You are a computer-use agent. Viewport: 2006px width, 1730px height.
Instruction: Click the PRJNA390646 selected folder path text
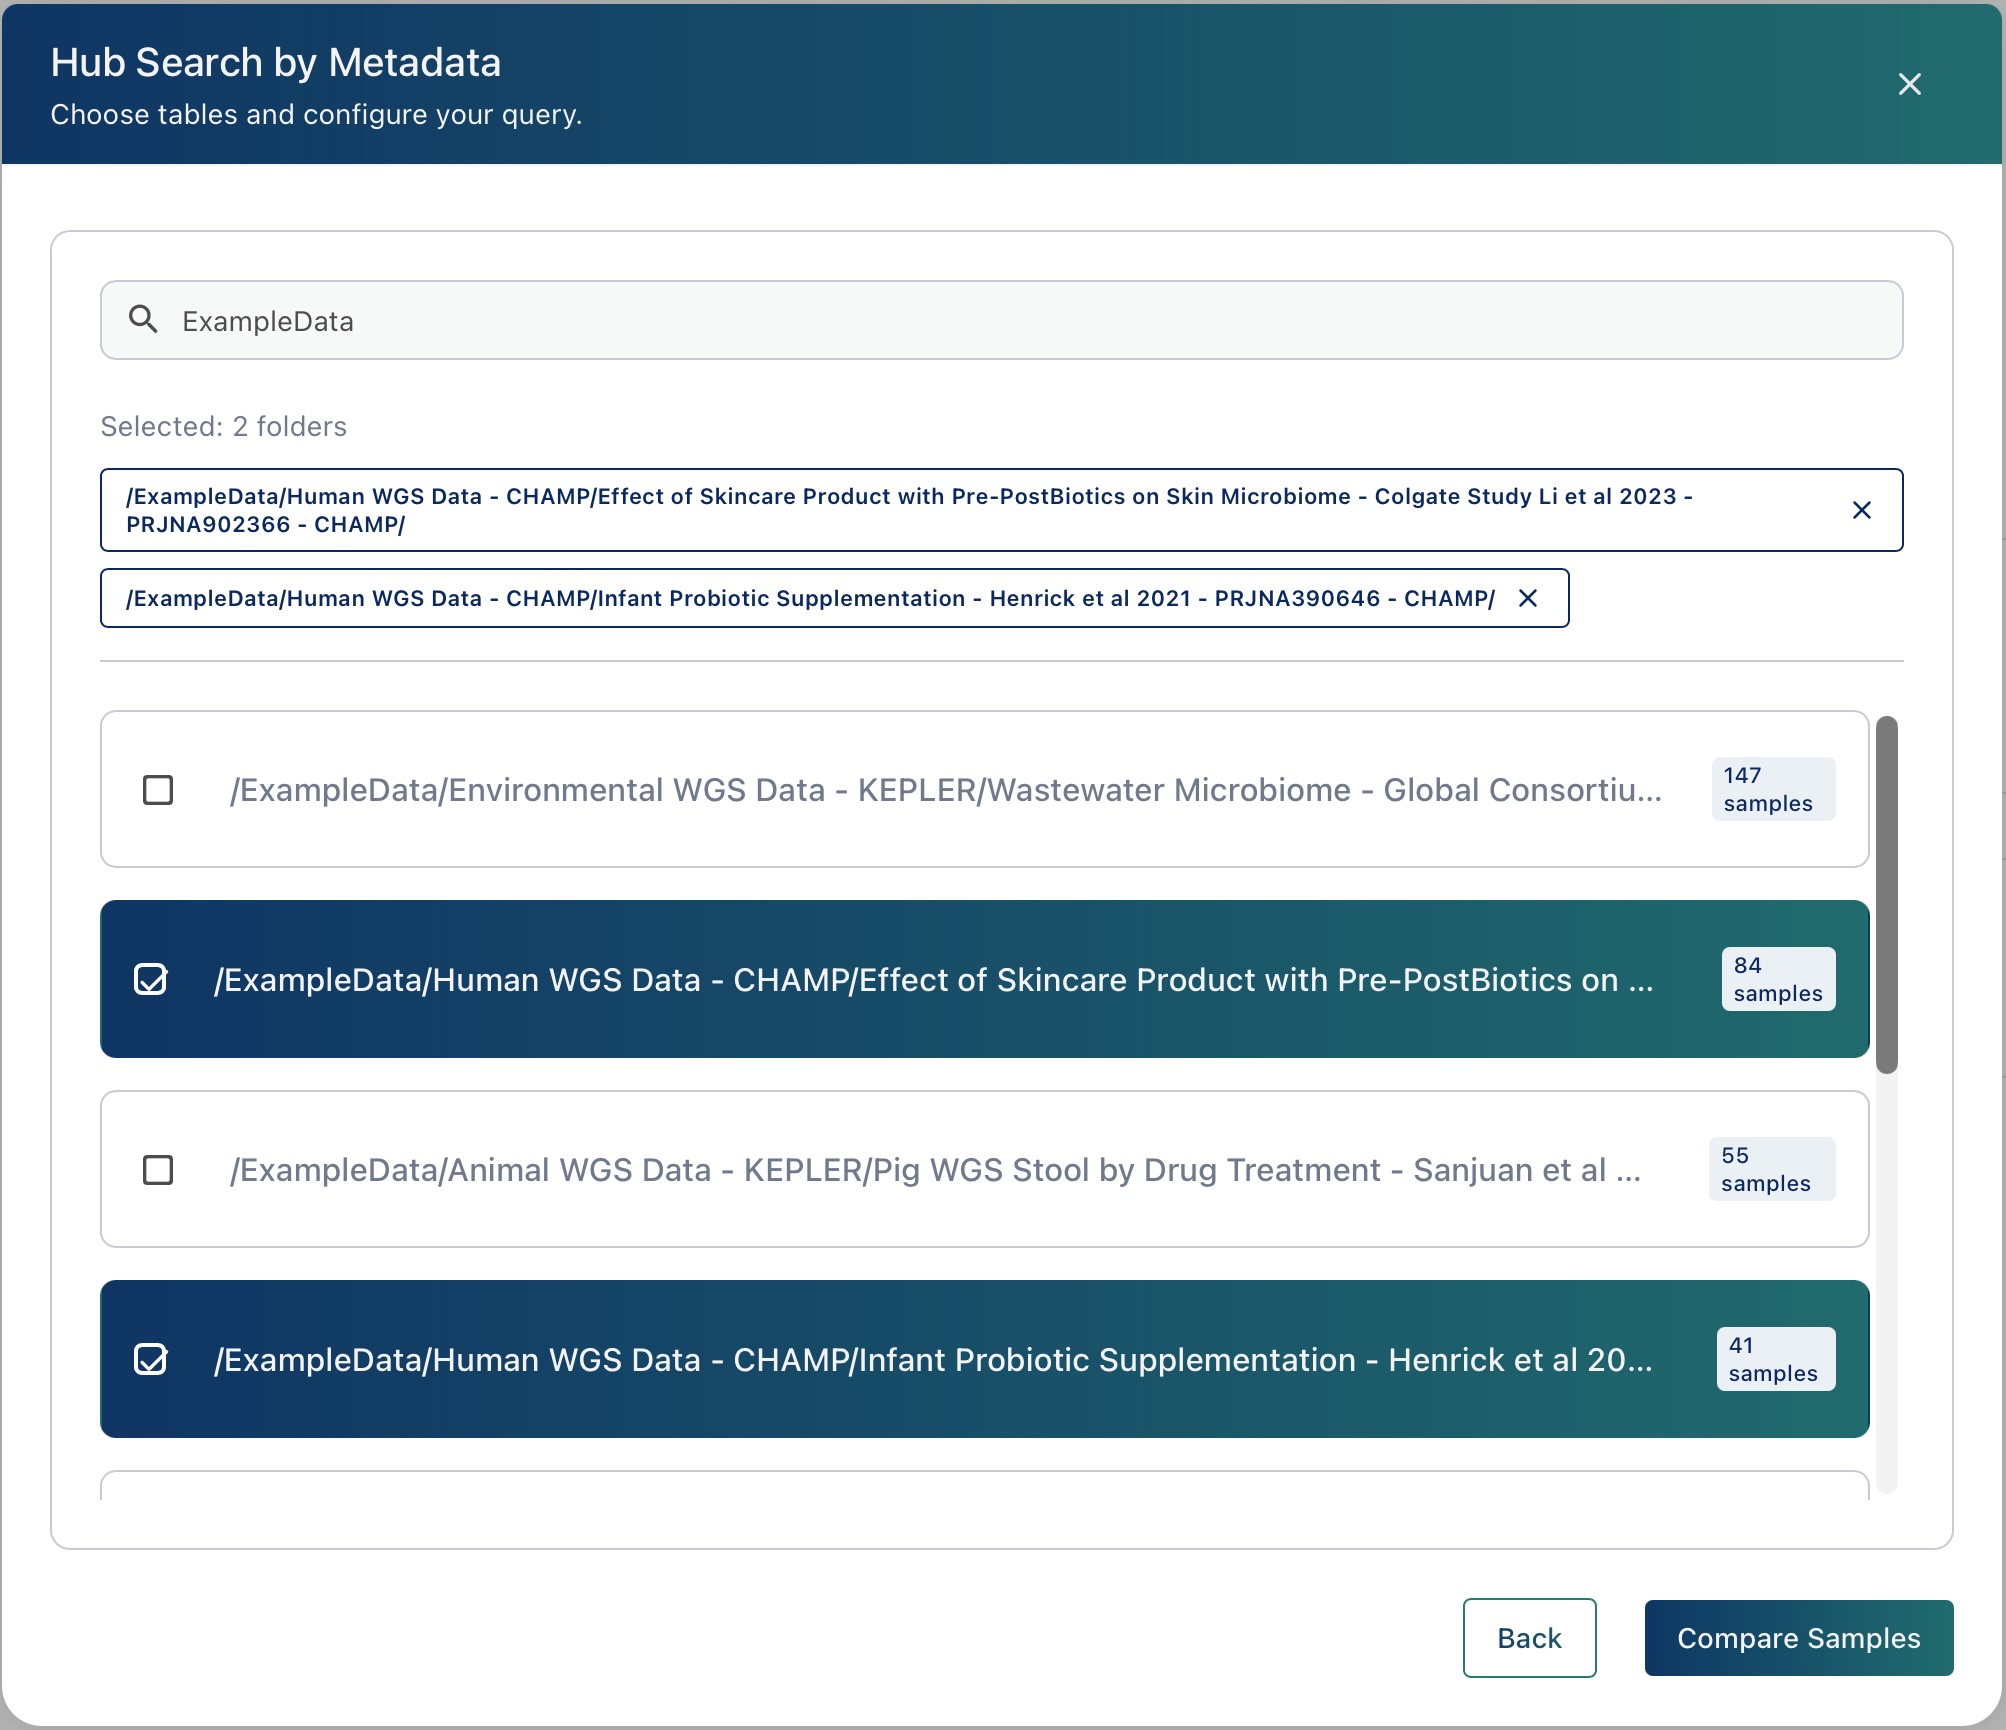point(810,598)
